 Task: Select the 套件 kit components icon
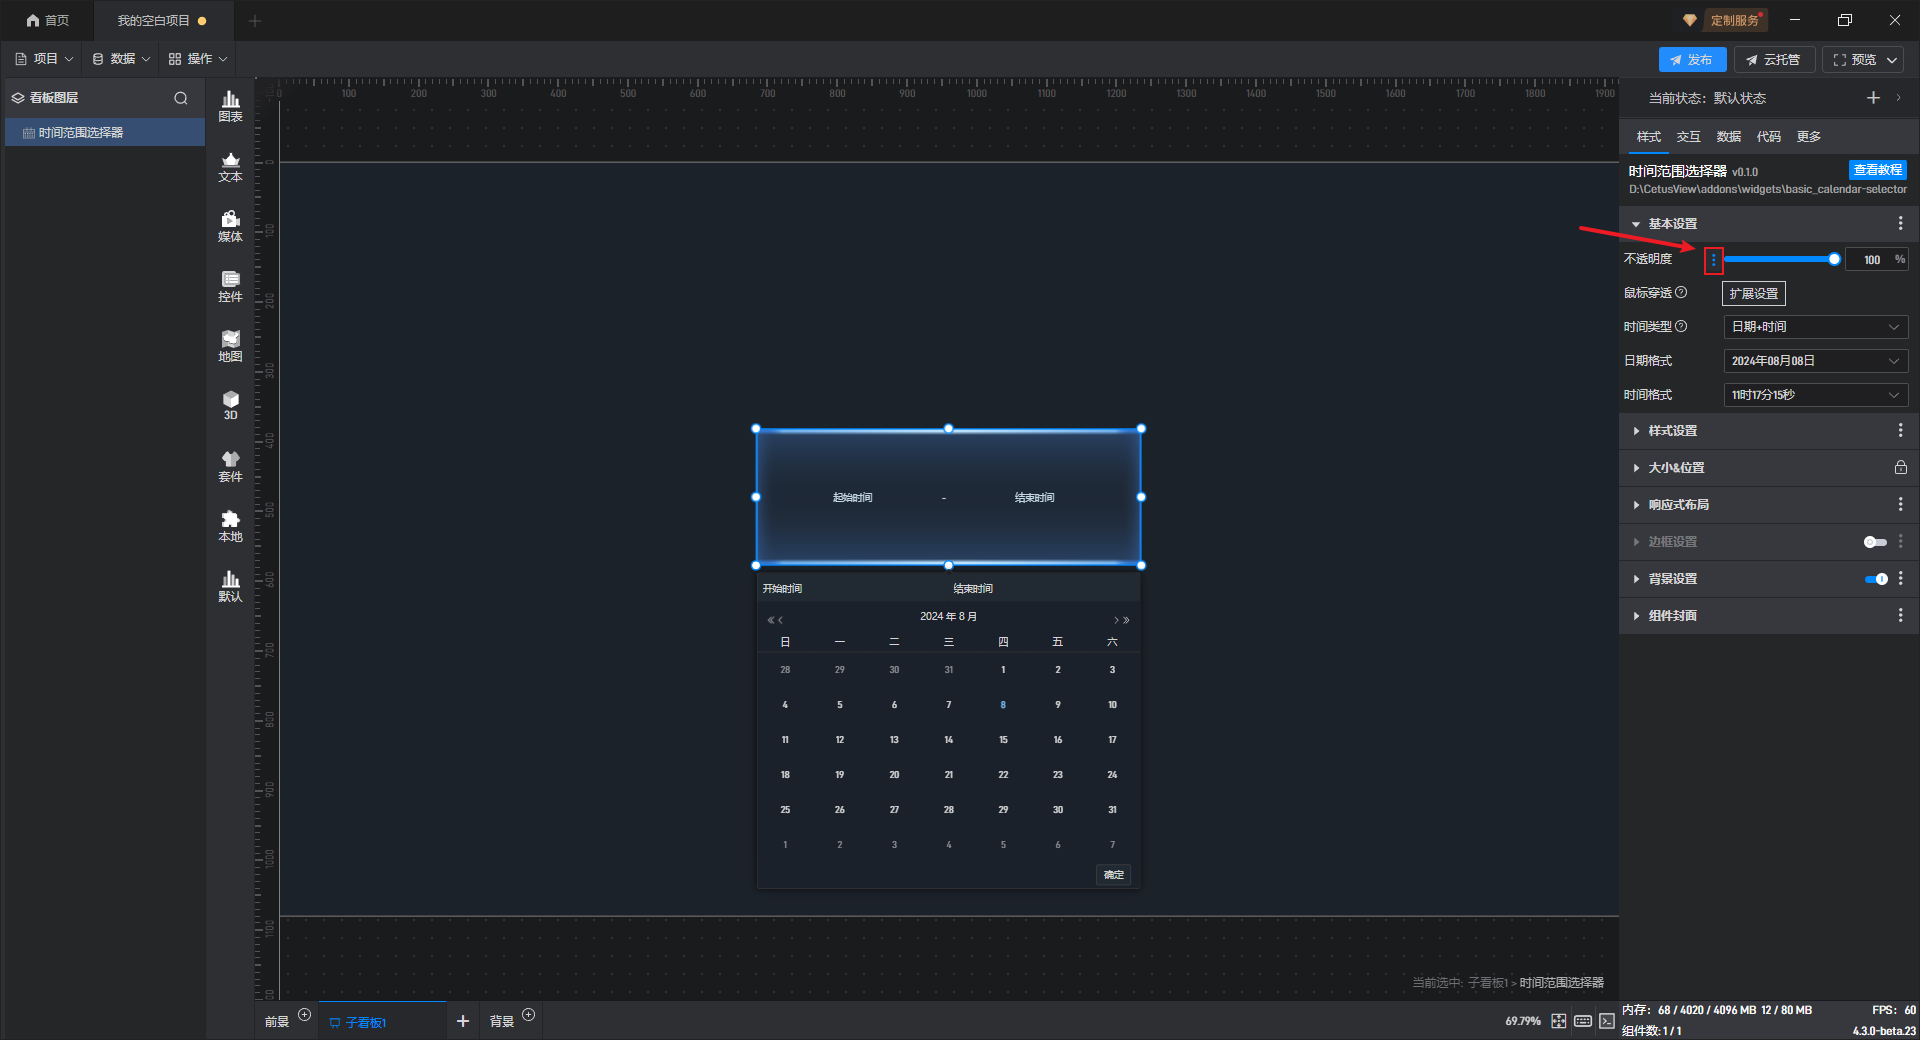point(230,466)
